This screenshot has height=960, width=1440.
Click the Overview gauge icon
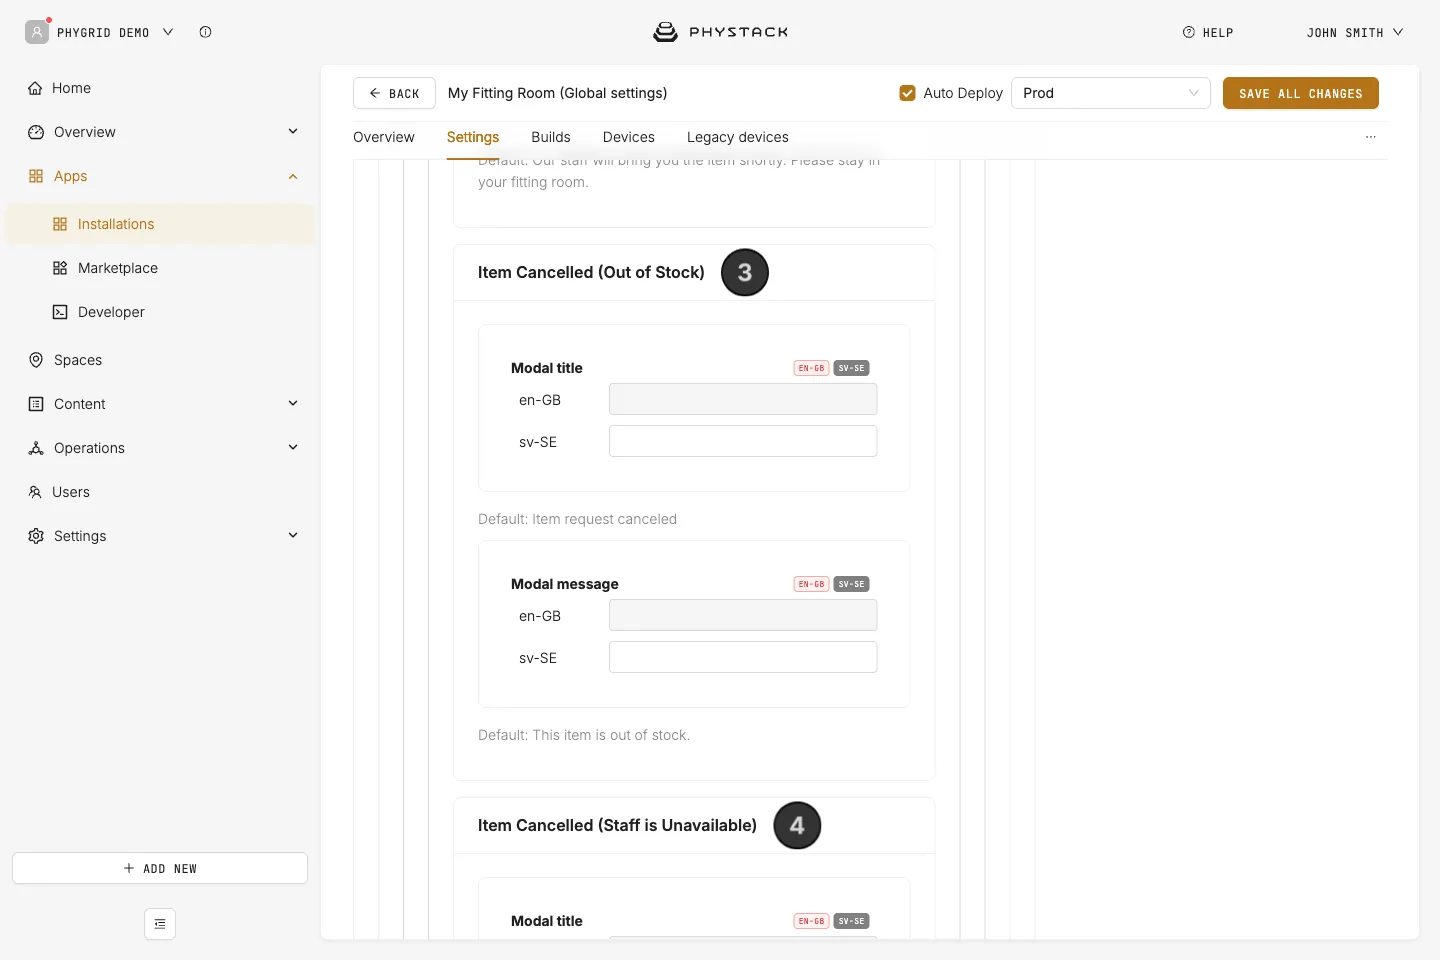point(36,132)
